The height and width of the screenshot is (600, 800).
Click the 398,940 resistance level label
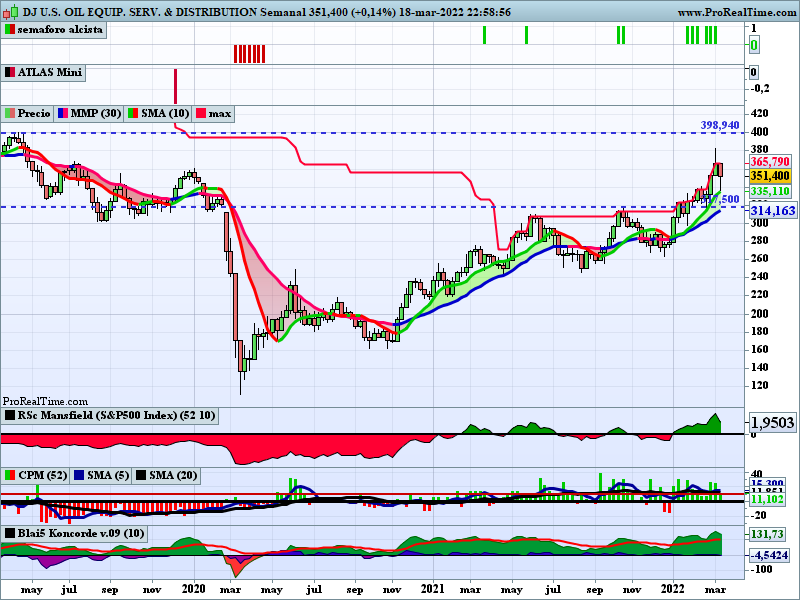point(719,125)
